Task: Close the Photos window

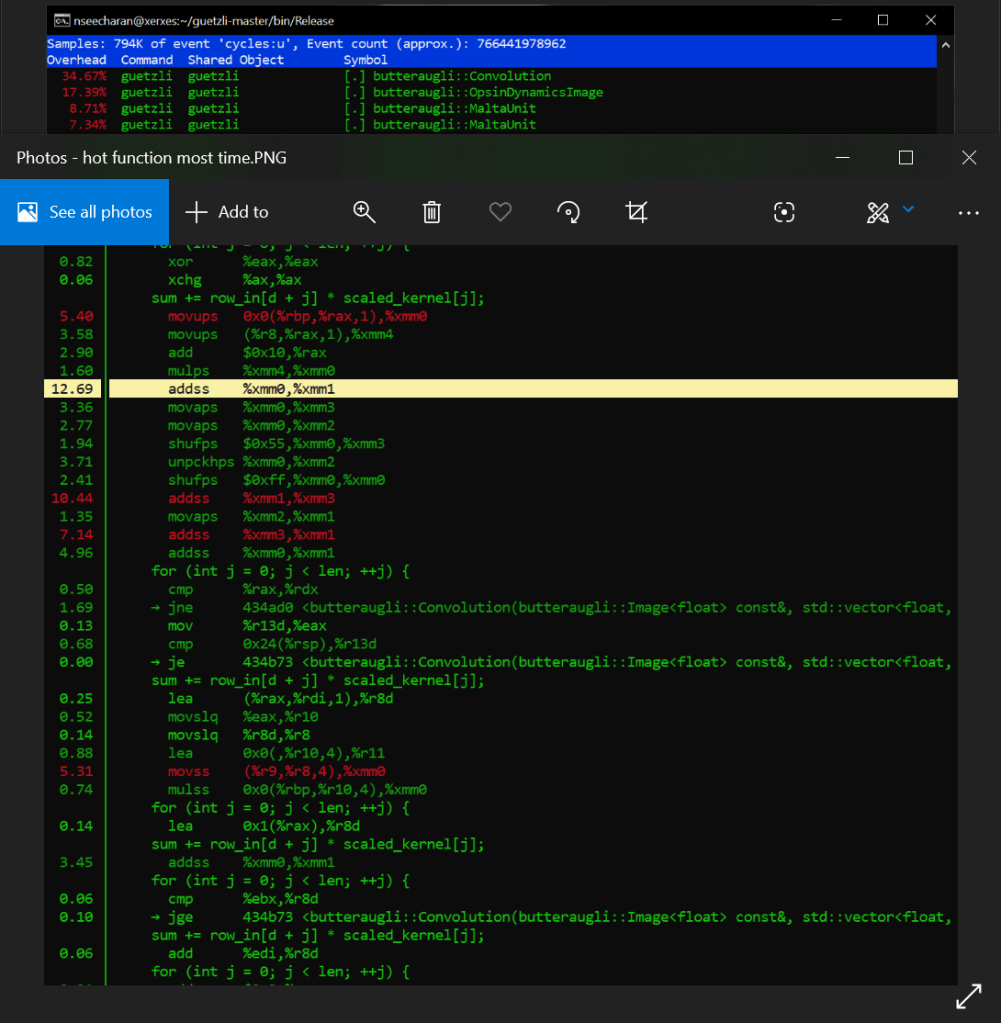Action: pos(968,158)
